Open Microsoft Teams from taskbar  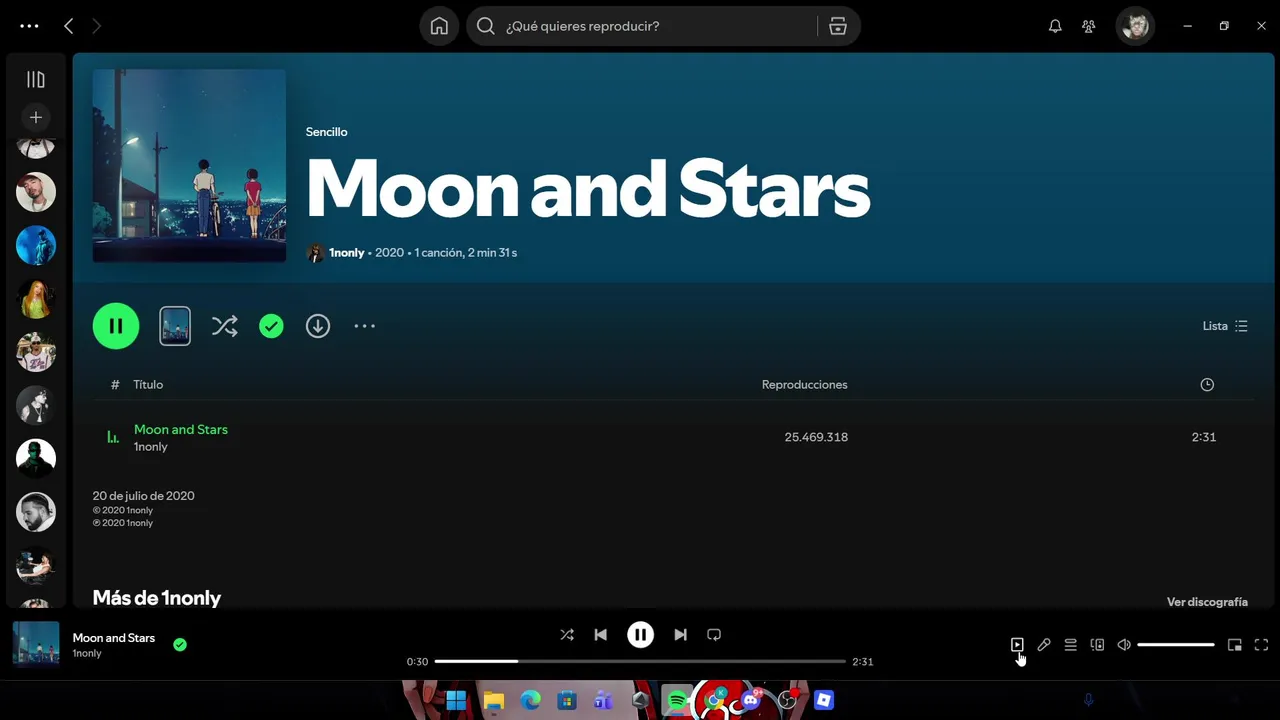pyautogui.click(x=603, y=700)
